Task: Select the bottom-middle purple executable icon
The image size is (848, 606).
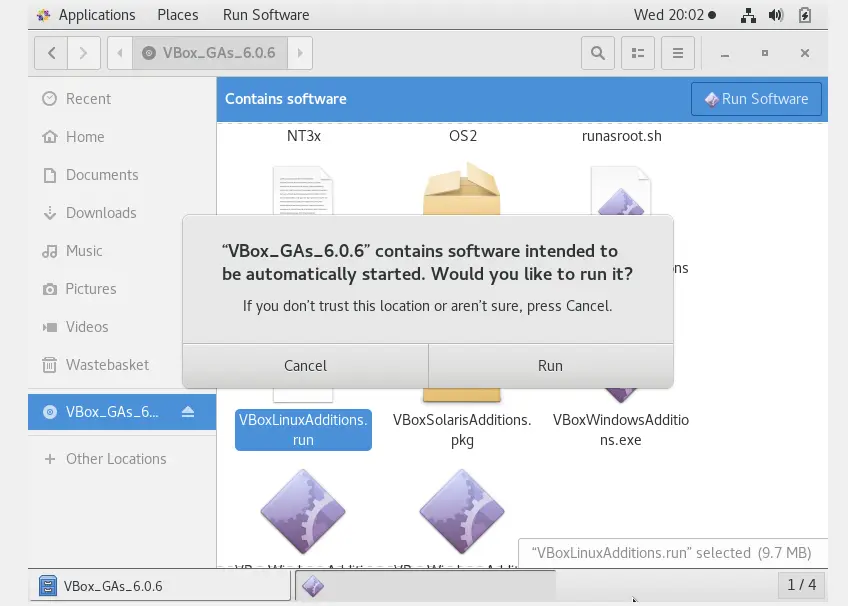Action: (x=462, y=511)
